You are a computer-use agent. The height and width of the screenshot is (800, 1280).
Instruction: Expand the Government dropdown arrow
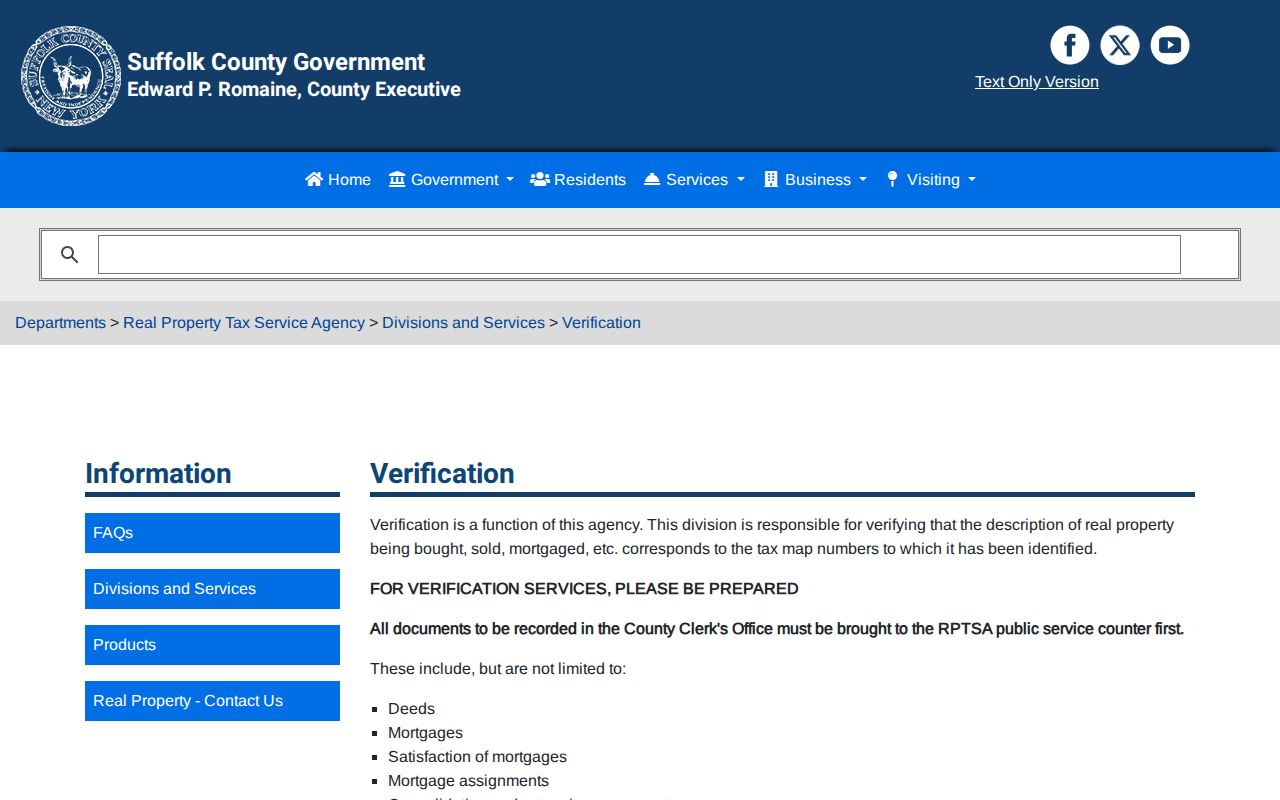tap(509, 180)
